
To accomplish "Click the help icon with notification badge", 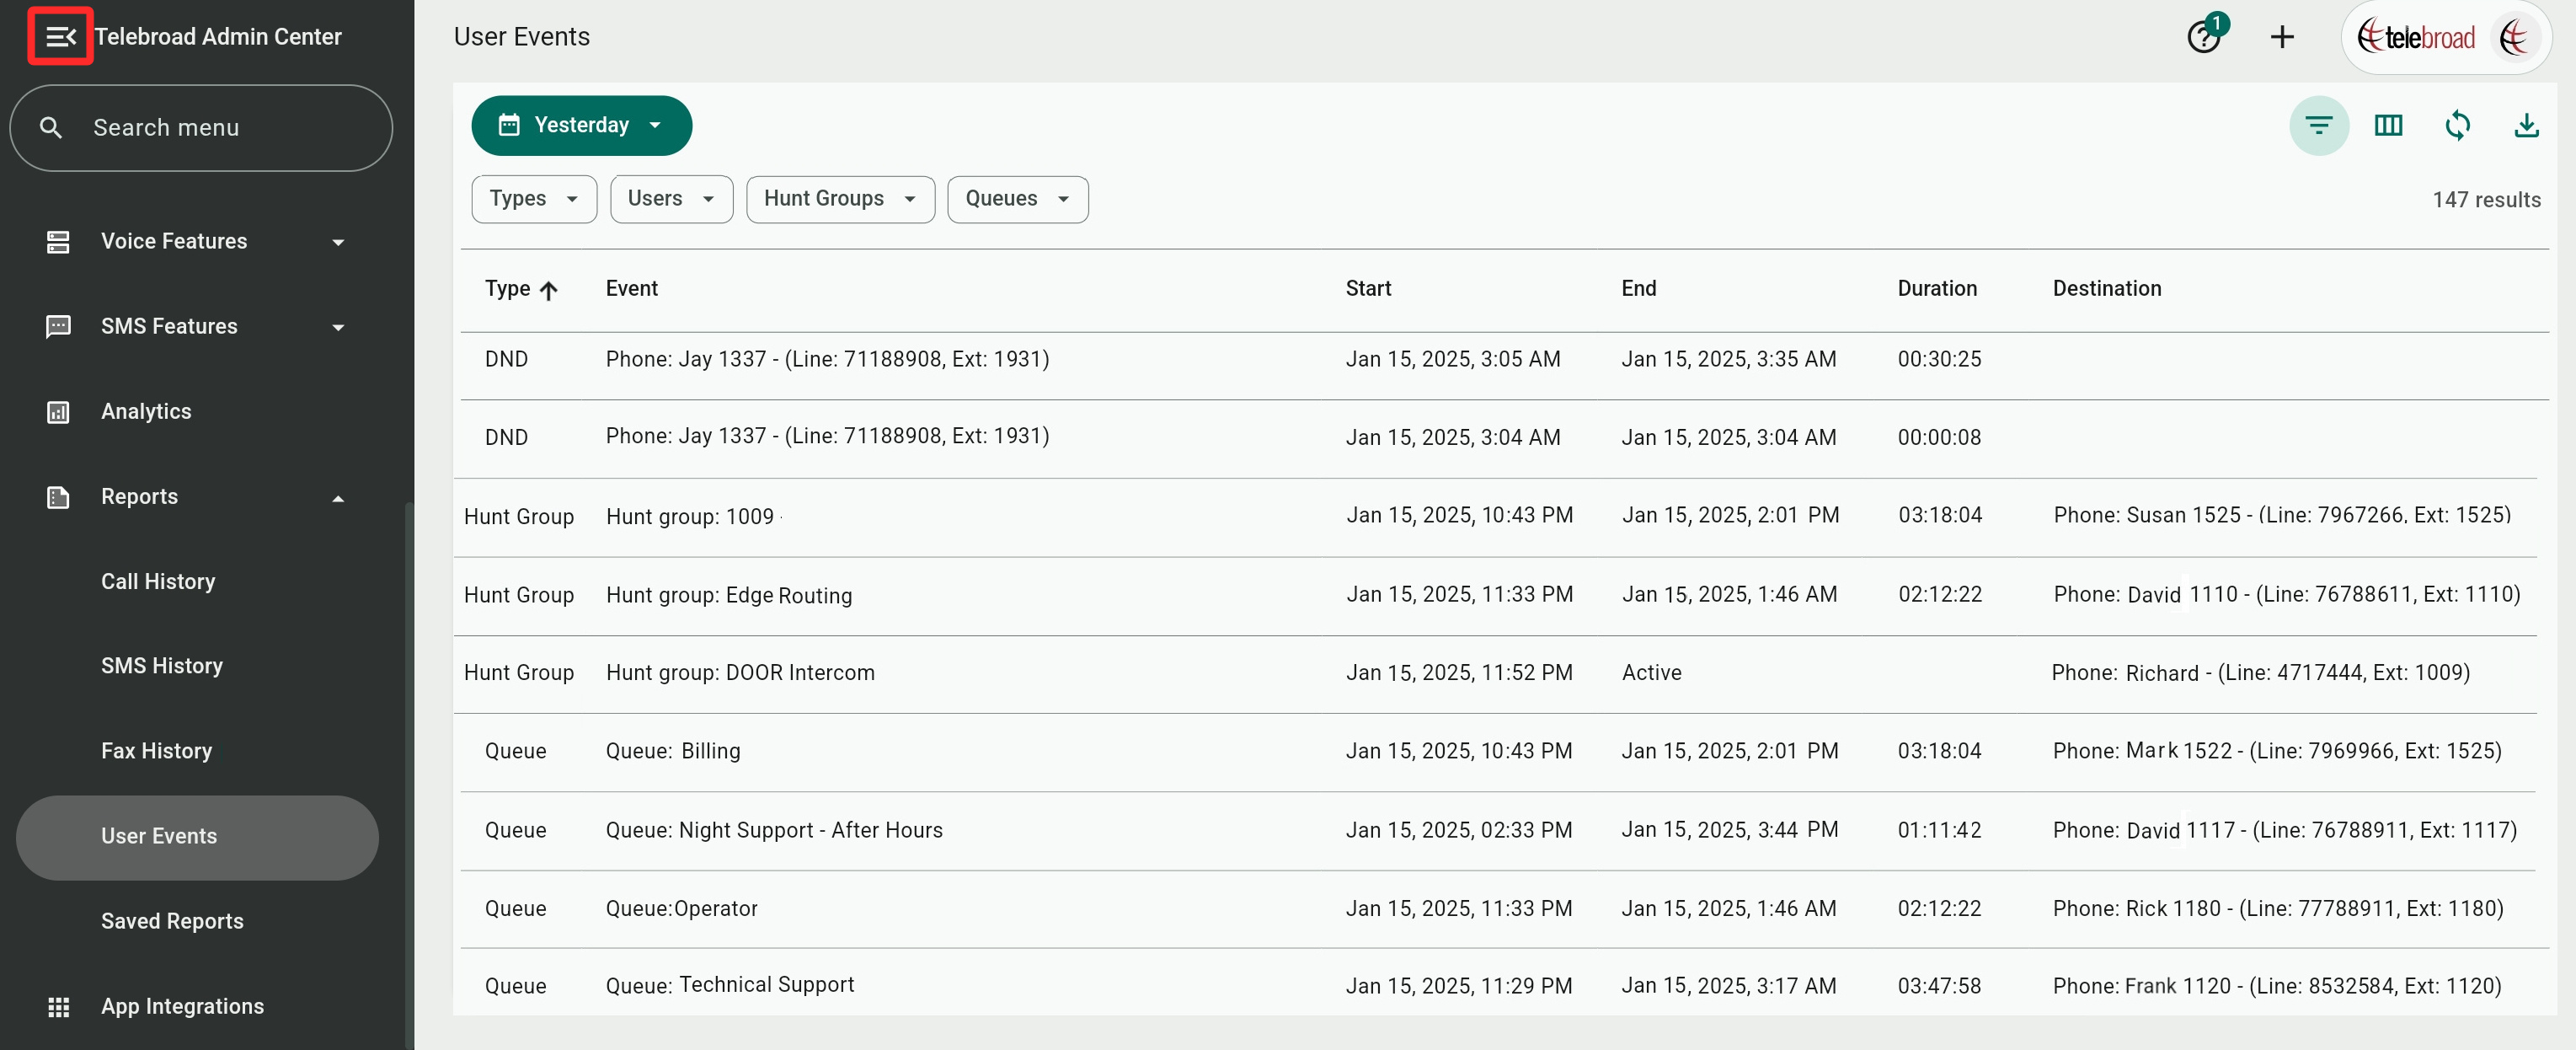I will tap(2204, 37).
